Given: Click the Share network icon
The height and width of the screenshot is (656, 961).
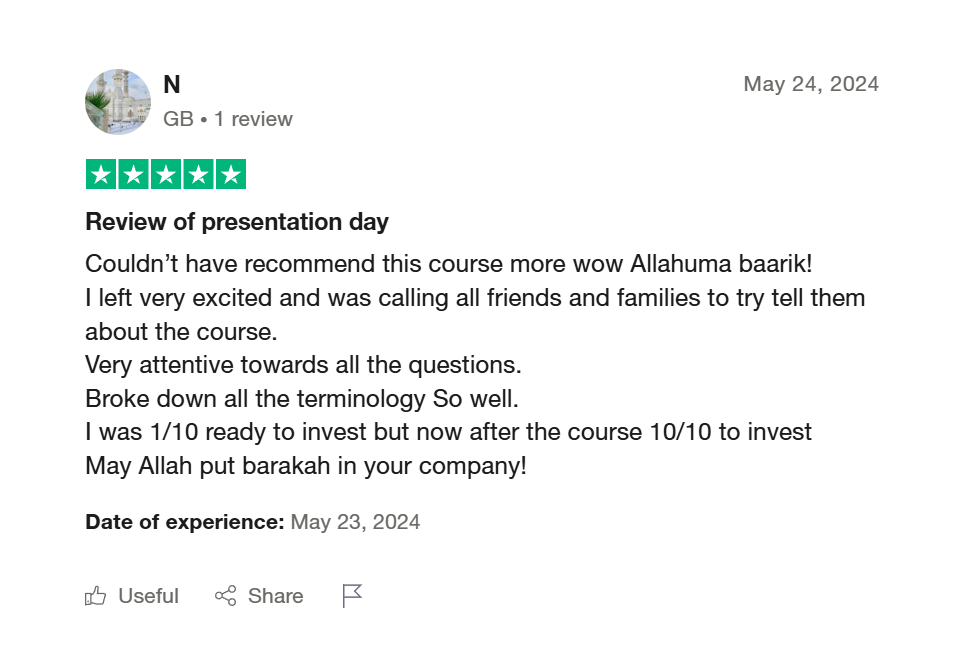Looking at the screenshot, I should (226, 596).
